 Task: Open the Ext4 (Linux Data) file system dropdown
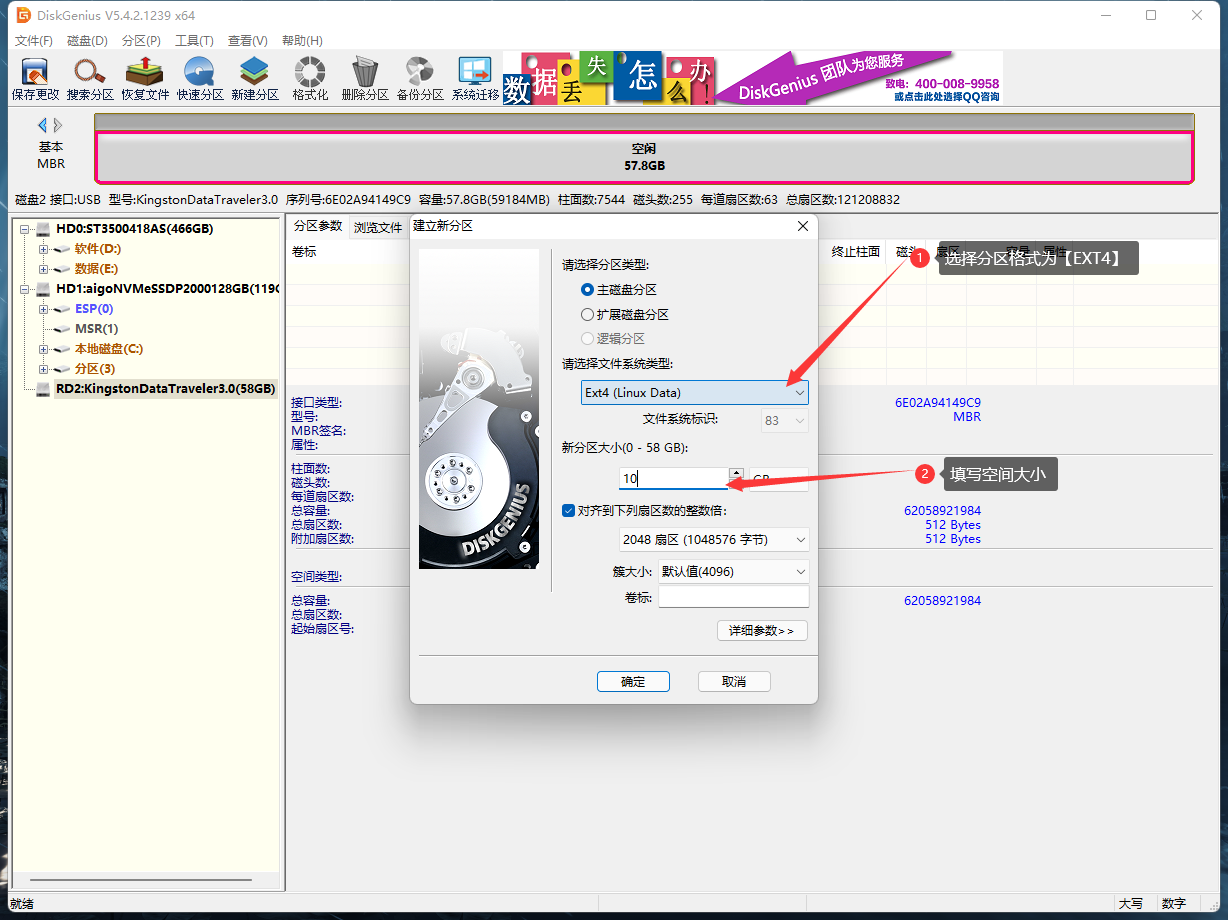695,393
